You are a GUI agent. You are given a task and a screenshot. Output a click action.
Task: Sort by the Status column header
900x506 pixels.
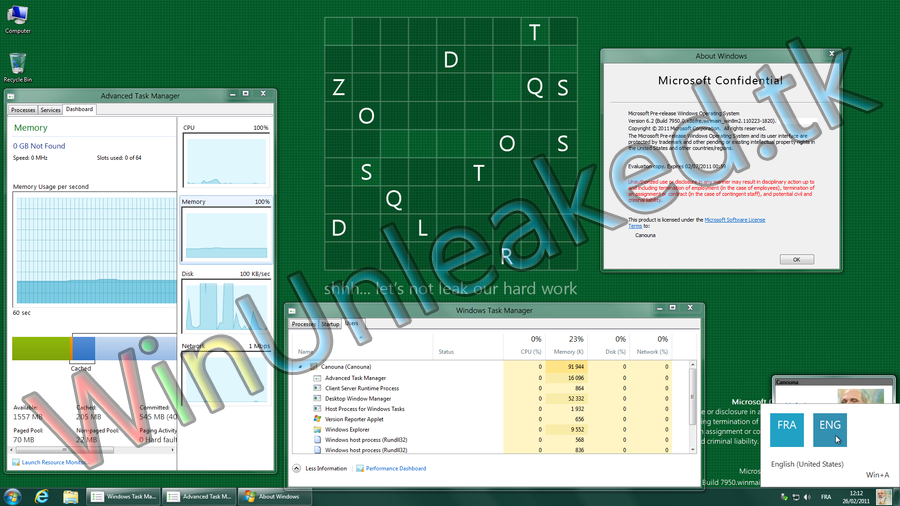coord(468,346)
